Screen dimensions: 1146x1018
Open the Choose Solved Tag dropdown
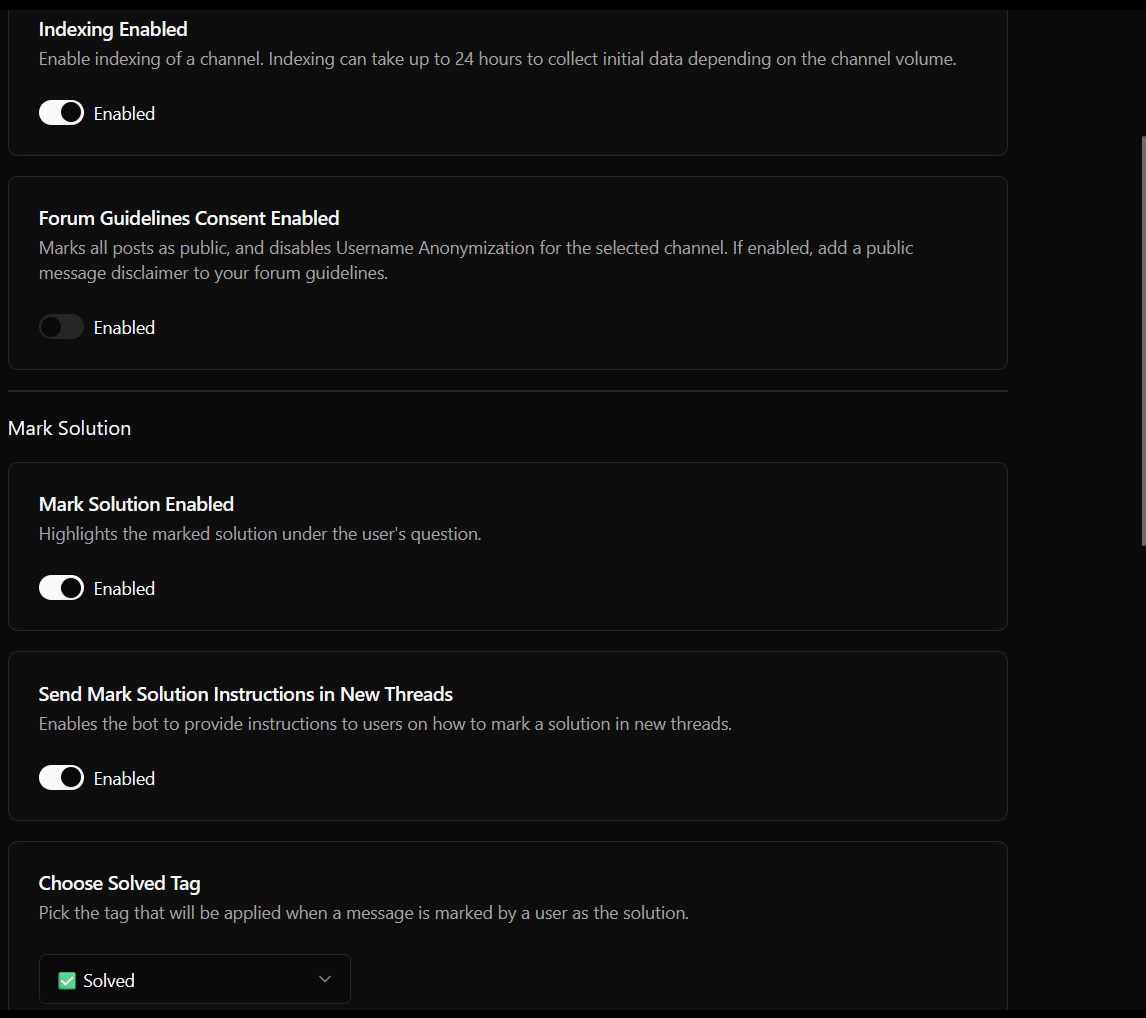194,980
